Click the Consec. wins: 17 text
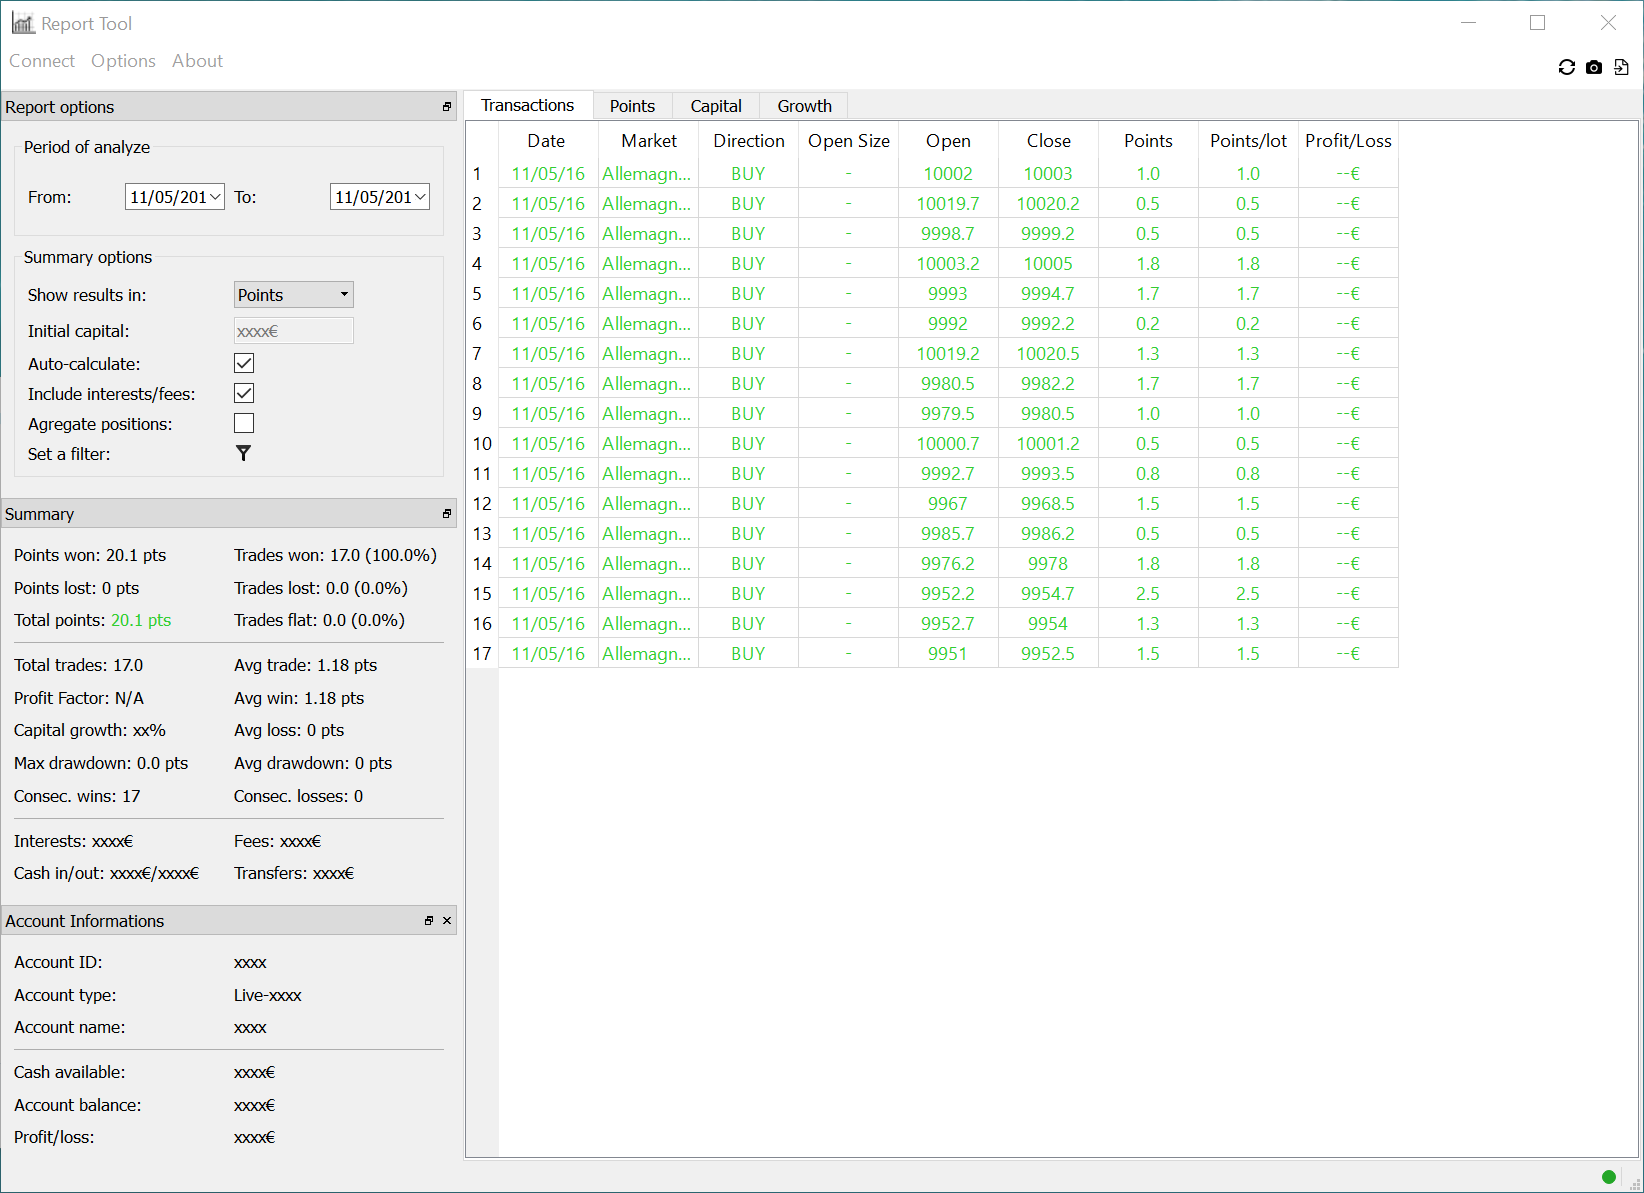1644x1193 pixels. [x=77, y=796]
